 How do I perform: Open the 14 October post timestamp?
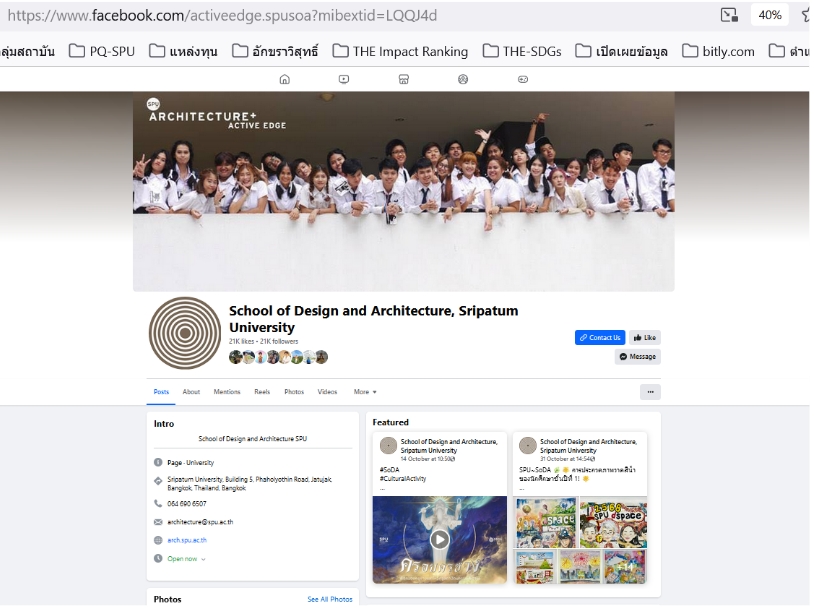pyautogui.click(x=426, y=459)
